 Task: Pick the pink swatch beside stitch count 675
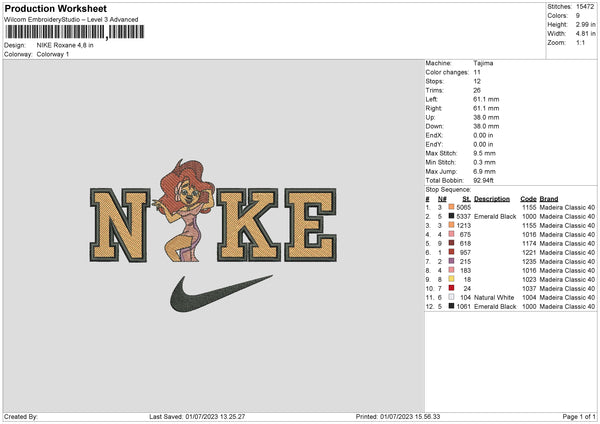pyautogui.click(x=451, y=234)
